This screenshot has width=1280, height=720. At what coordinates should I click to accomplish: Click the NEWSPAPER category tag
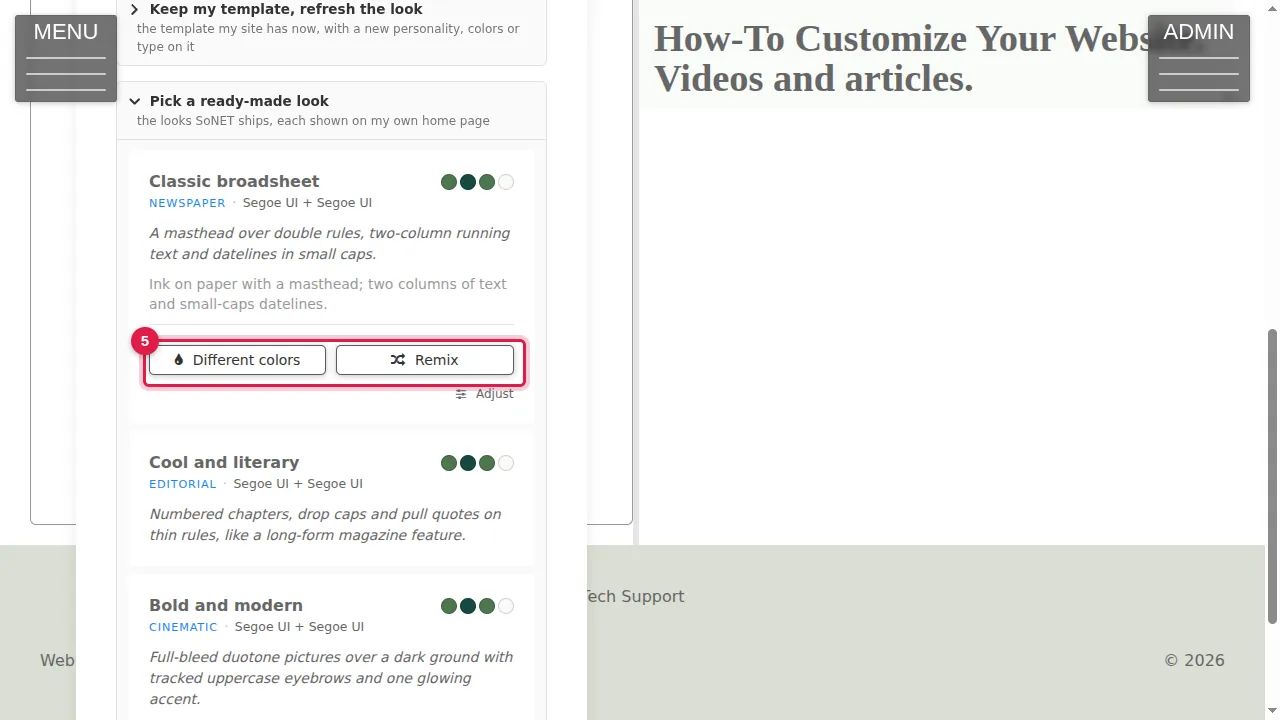point(187,203)
